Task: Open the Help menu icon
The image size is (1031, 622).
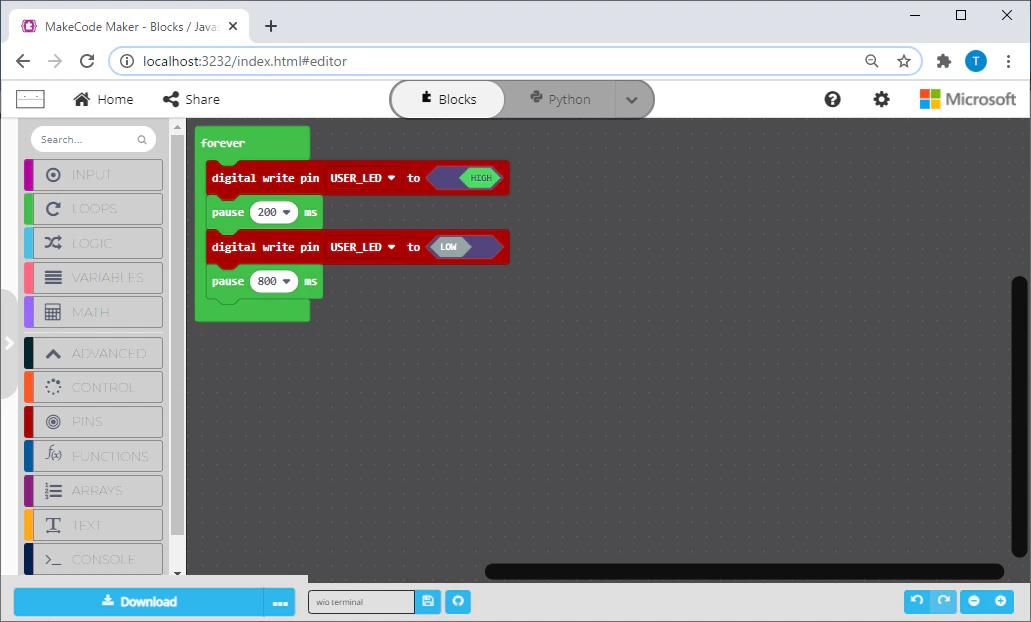Action: (x=832, y=99)
